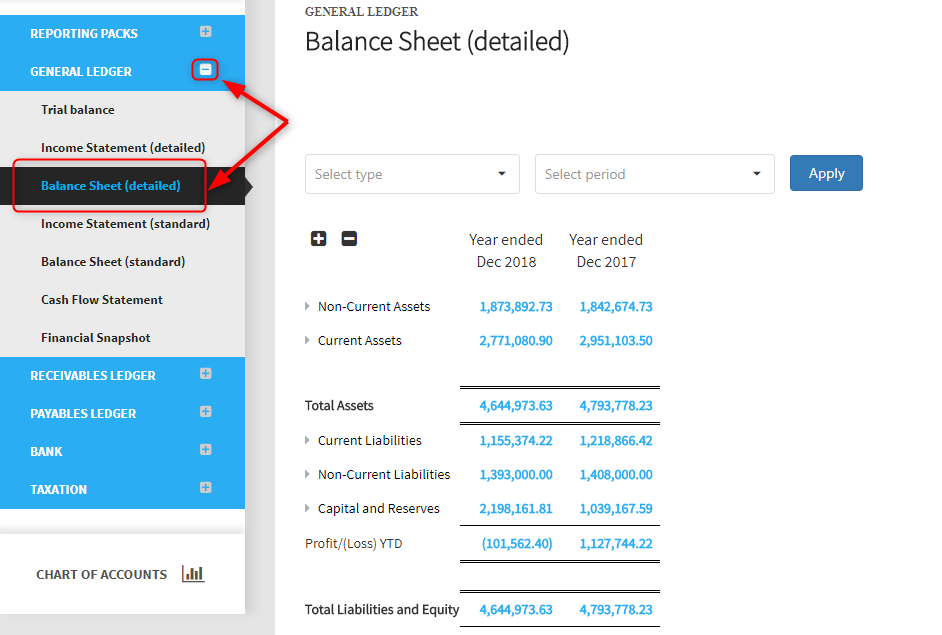
Task: Expand the Capital and Reserves row triangle
Action: point(307,509)
